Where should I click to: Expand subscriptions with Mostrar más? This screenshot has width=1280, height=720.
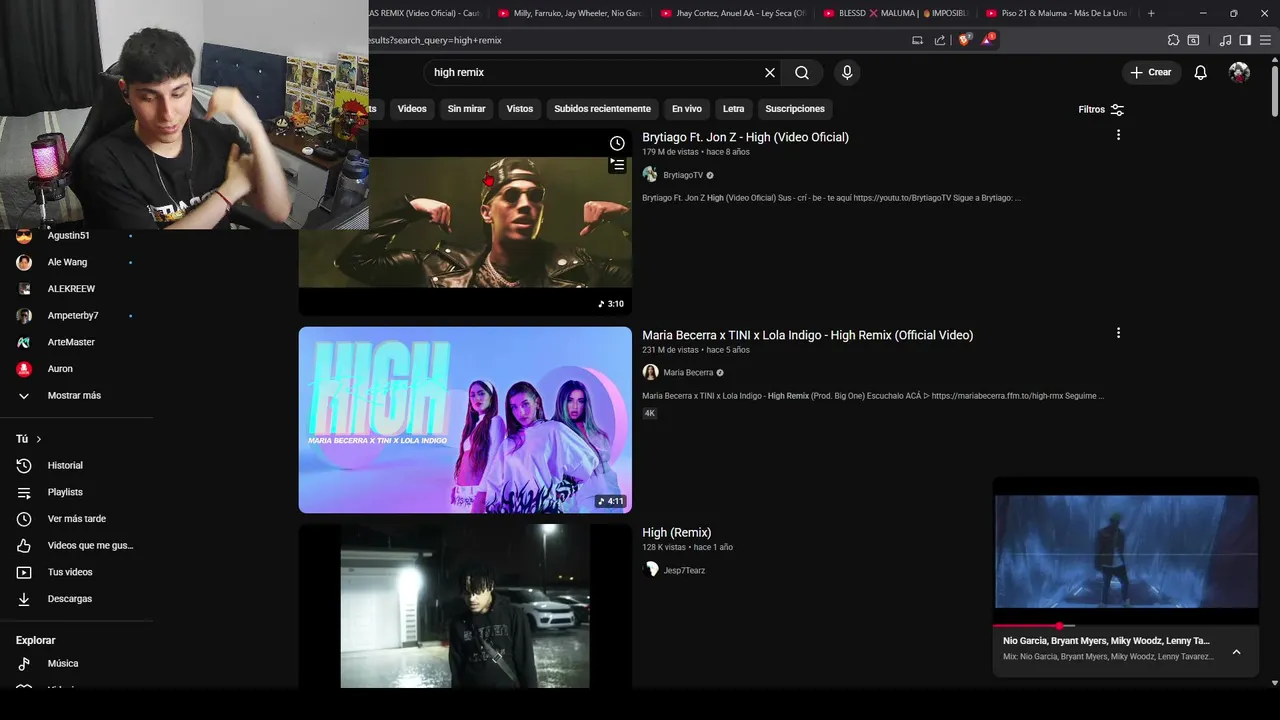[76, 395]
